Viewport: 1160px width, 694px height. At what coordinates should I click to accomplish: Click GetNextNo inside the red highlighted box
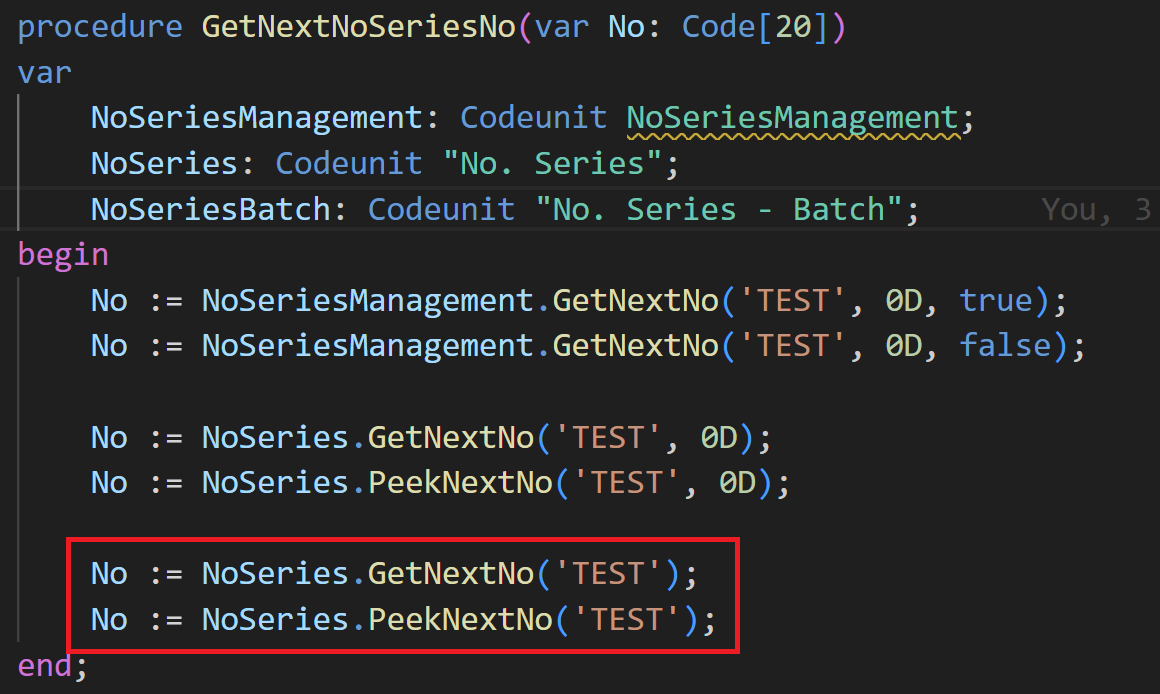click(x=452, y=573)
